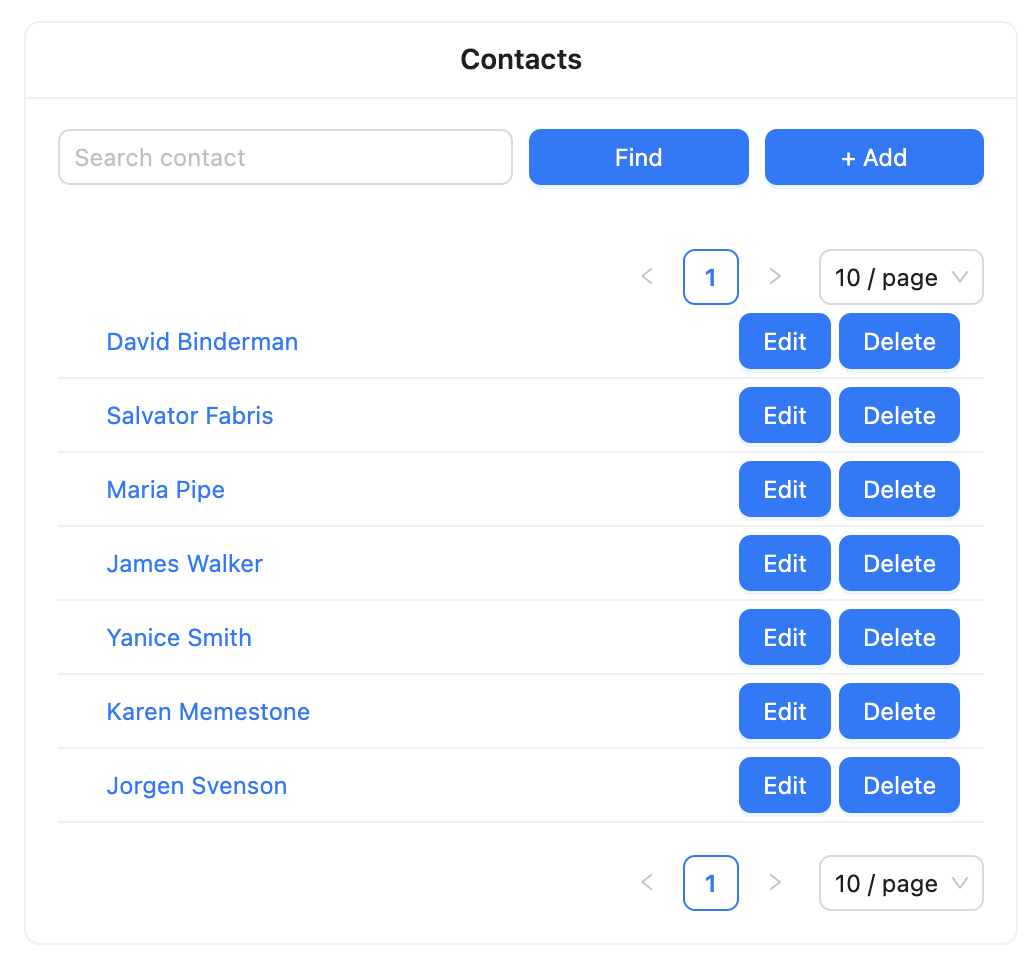Select page 1 in bottom pagination
This screenshot has width=1036, height=968.
[x=711, y=883]
